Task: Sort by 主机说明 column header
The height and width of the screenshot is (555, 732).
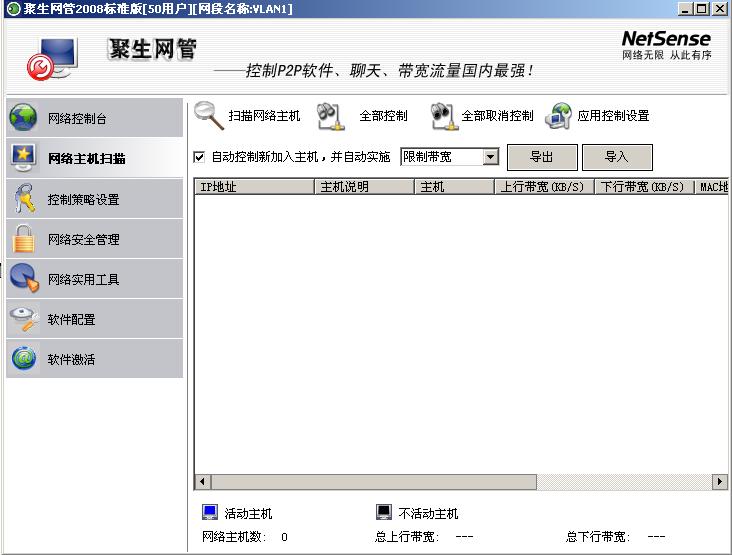Action: click(364, 187)
